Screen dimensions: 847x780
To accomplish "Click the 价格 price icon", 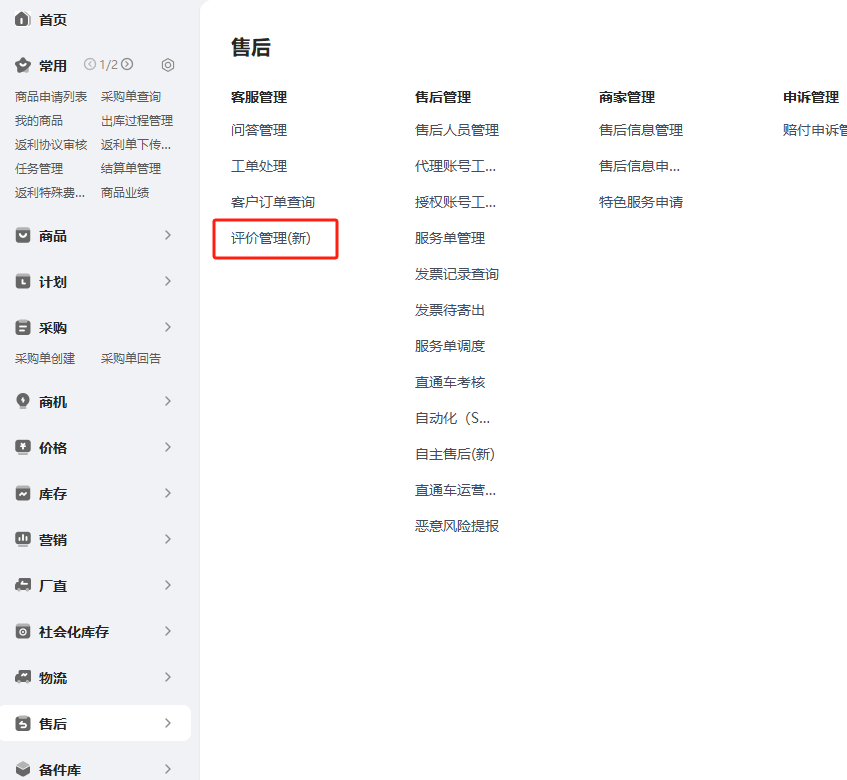I will point(22,447).
